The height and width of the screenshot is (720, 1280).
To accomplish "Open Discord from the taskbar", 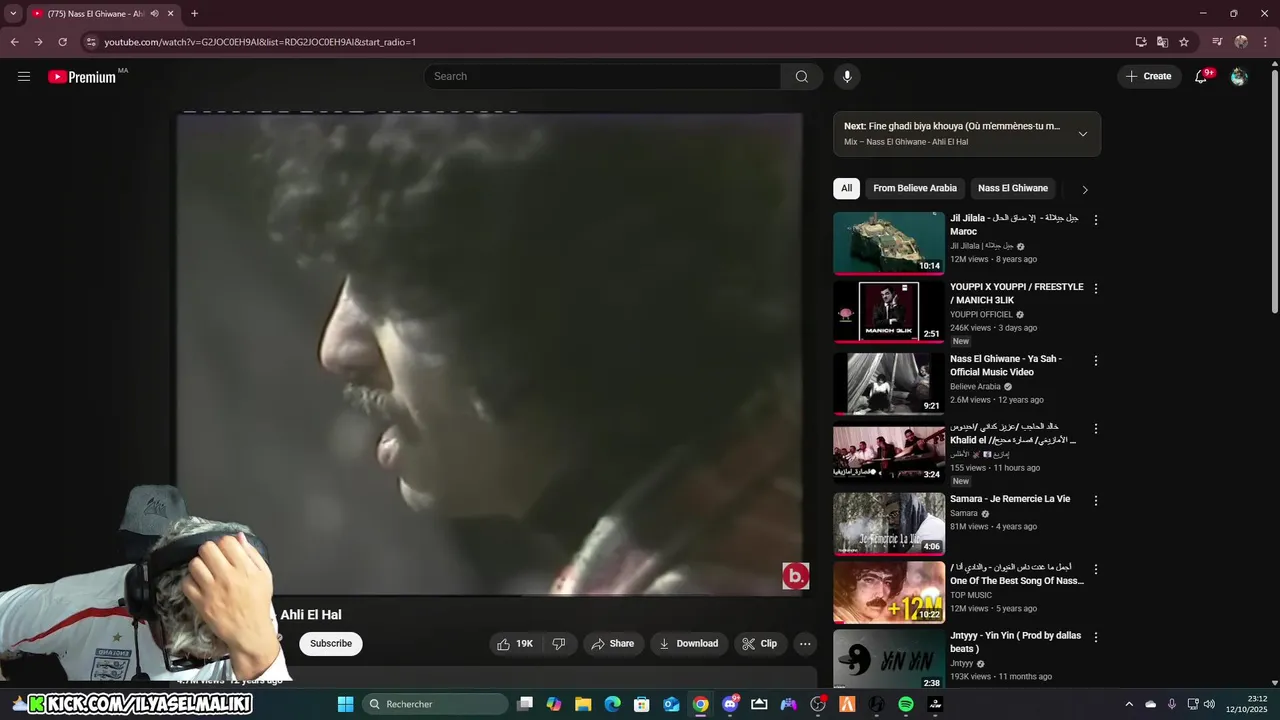I will [730, 704].
